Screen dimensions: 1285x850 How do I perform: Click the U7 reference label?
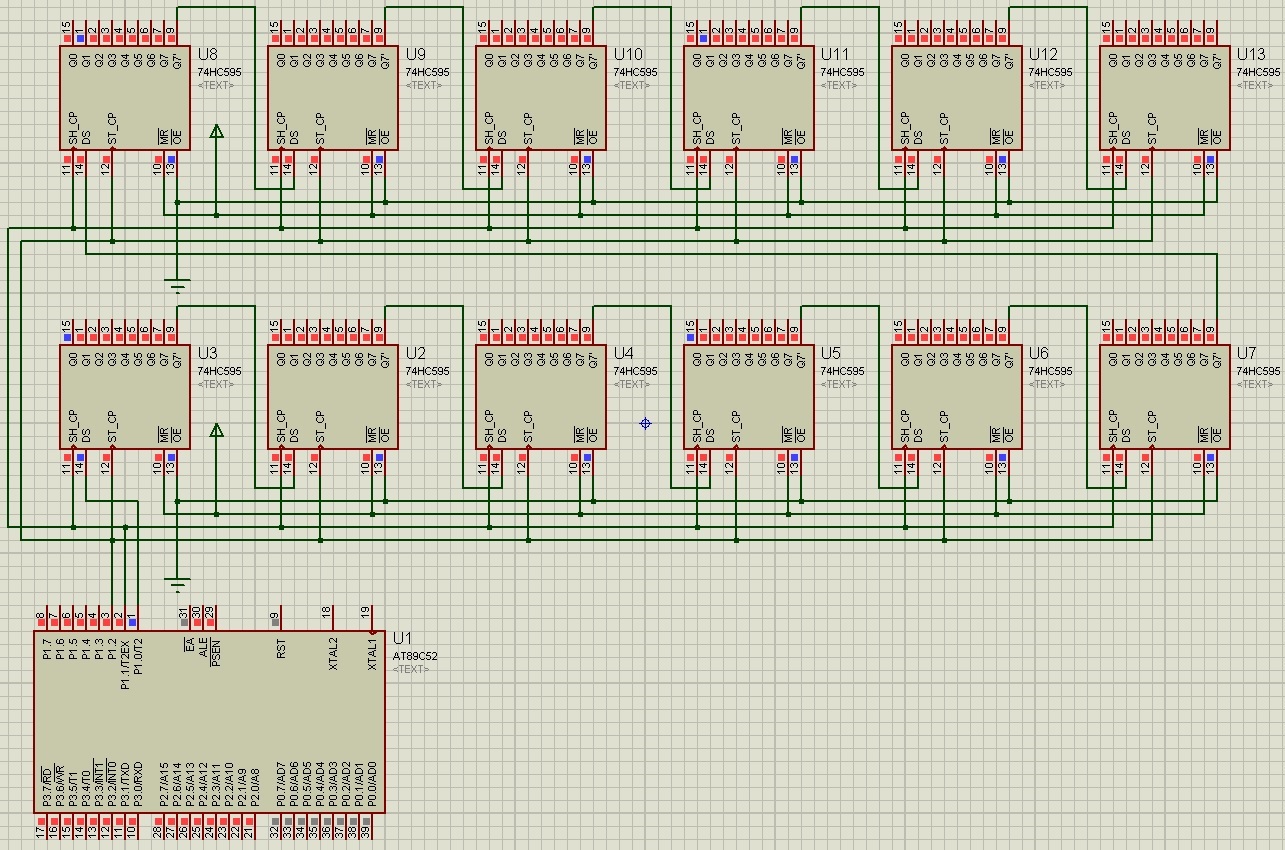tap(1247, 353)
